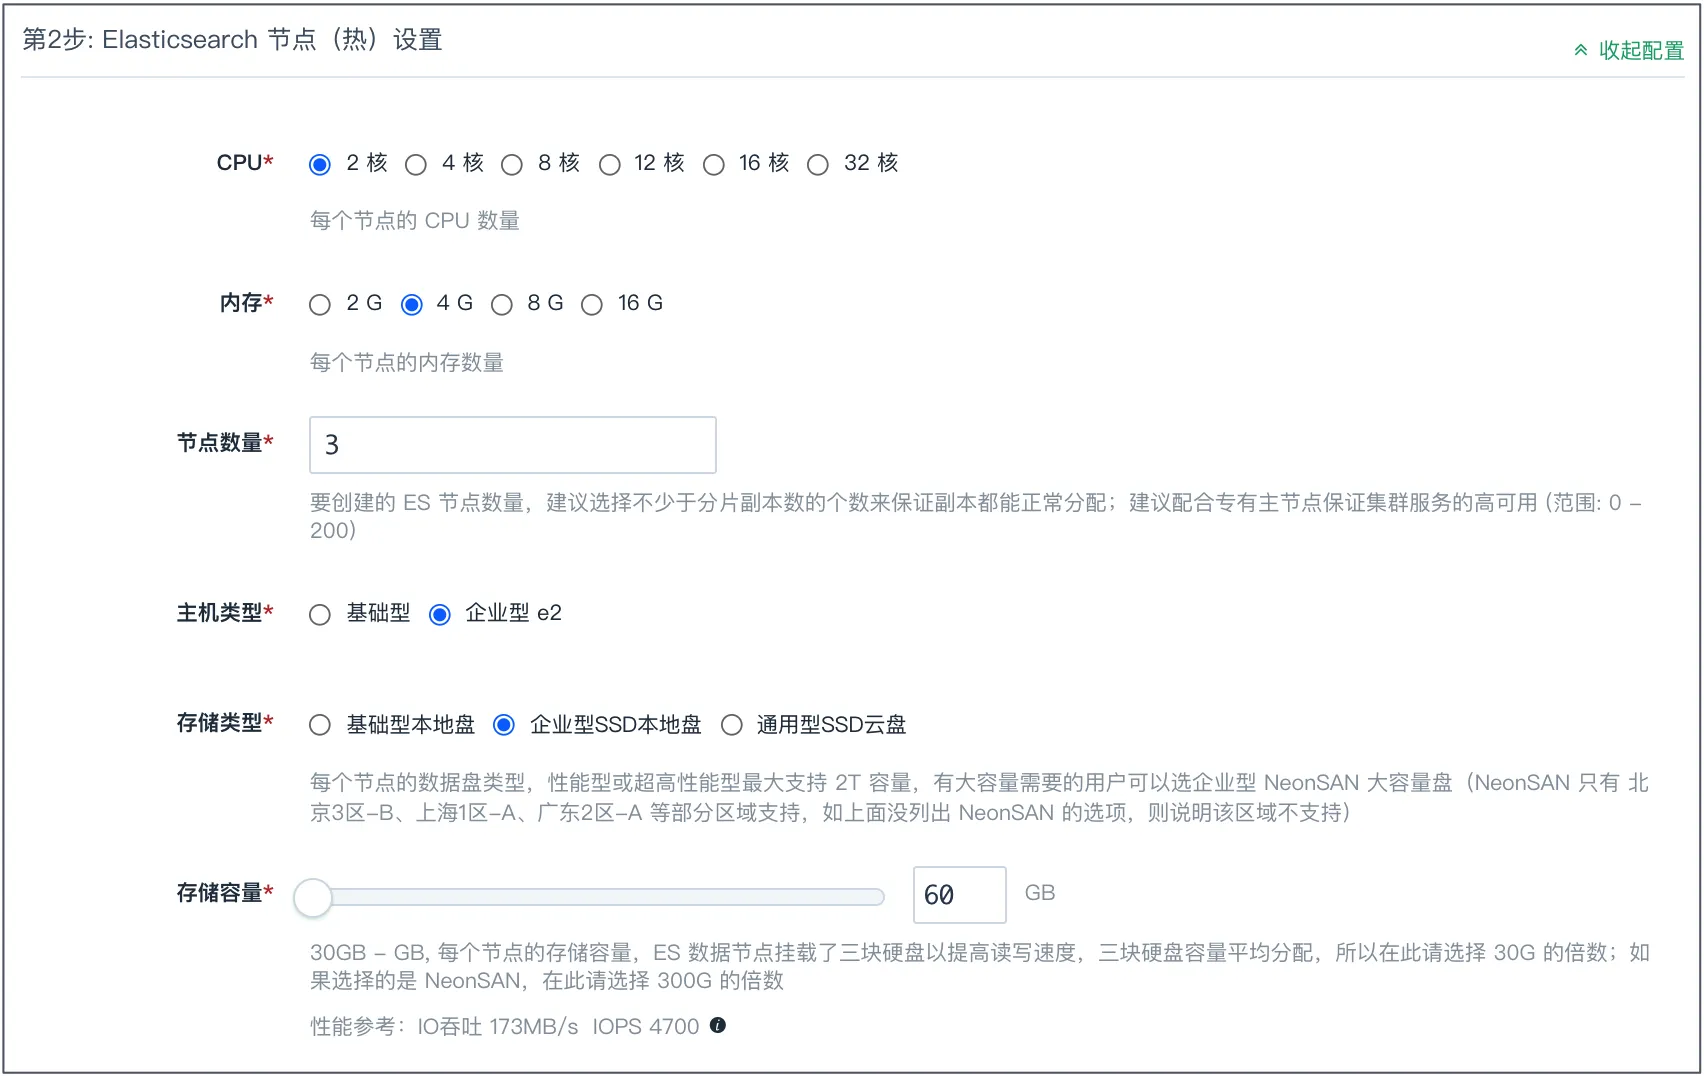Choose 基础型本地盘 storage type

(x=320, y=725)
